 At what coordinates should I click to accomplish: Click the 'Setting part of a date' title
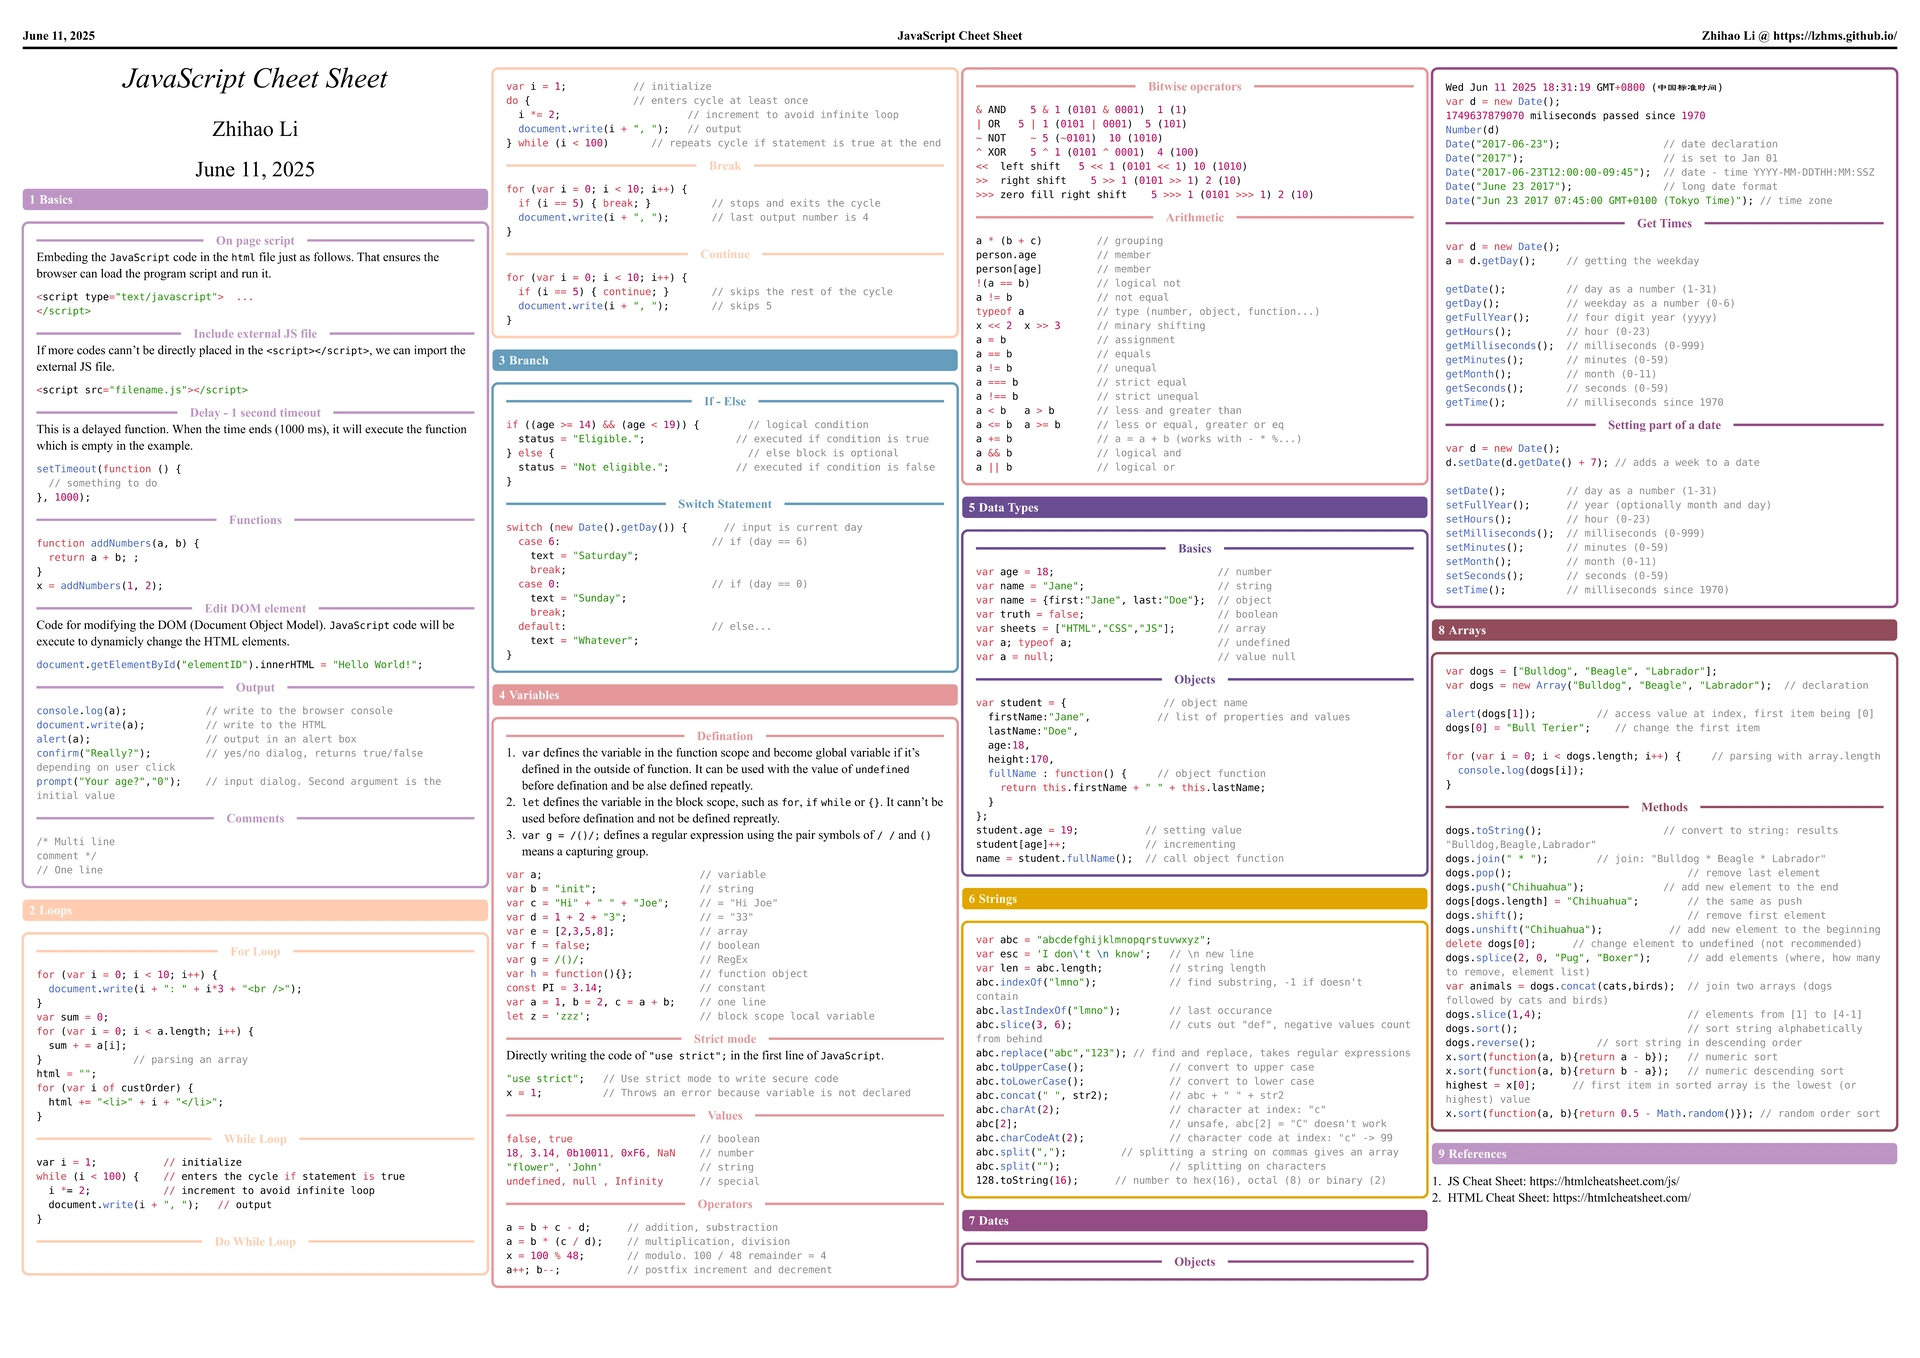point(1664,425)
